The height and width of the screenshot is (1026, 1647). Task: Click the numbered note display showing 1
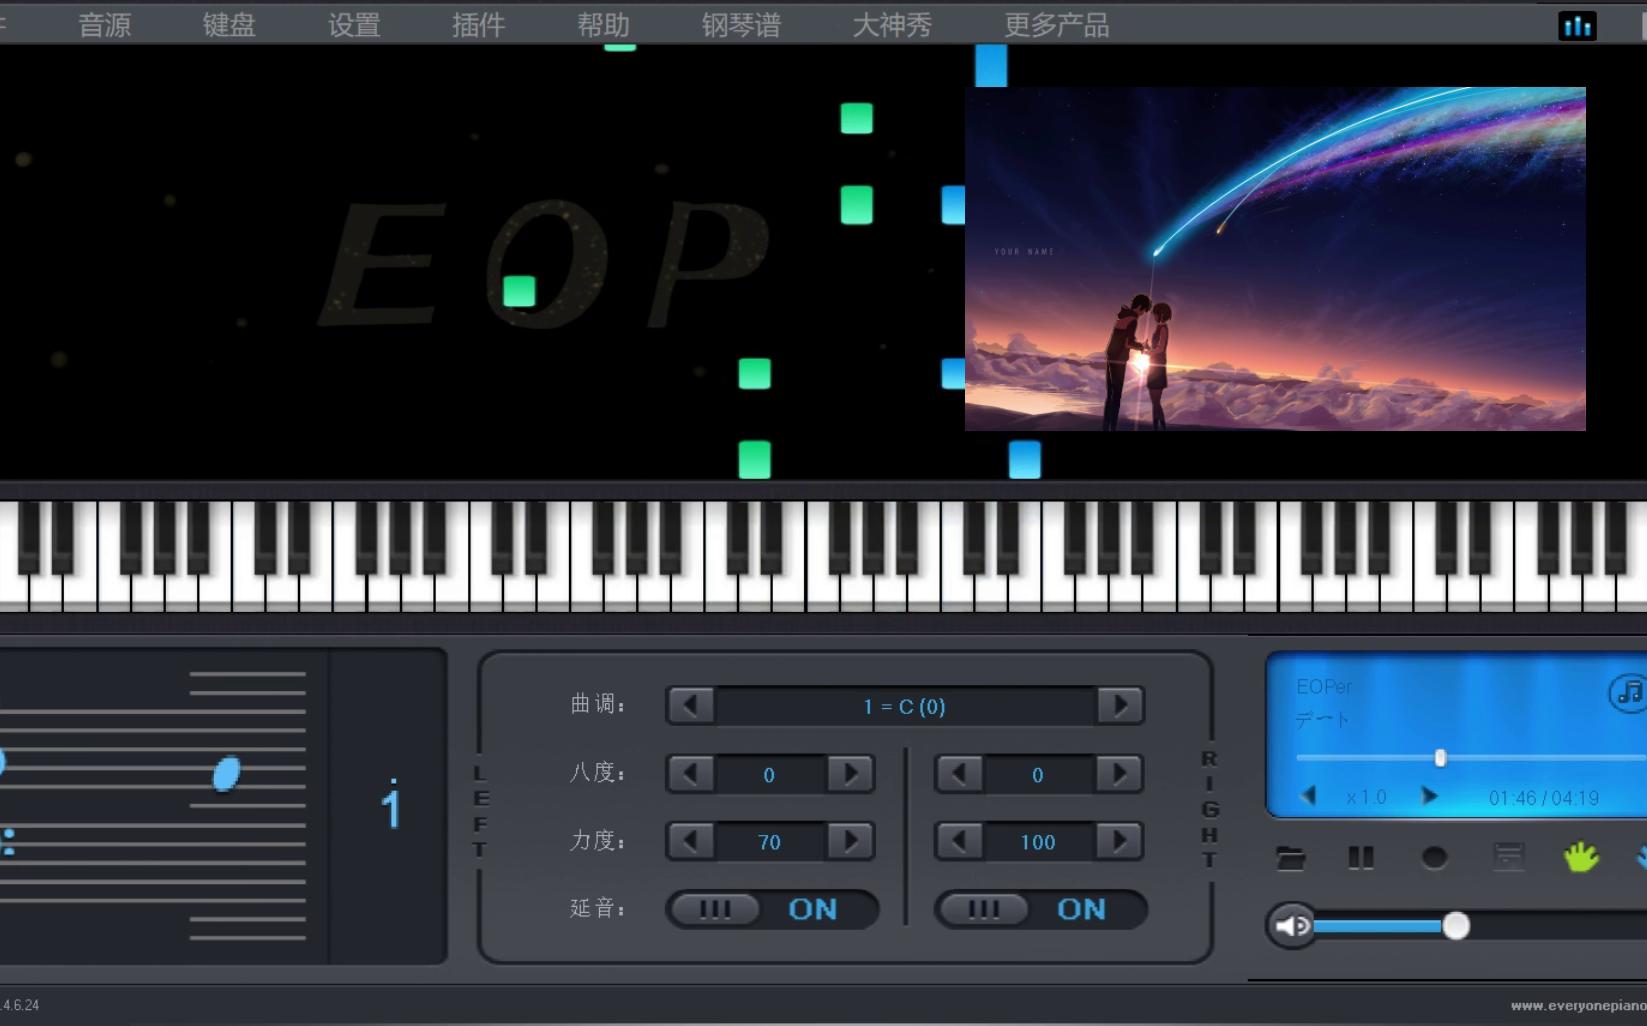(x=389, y=806)
